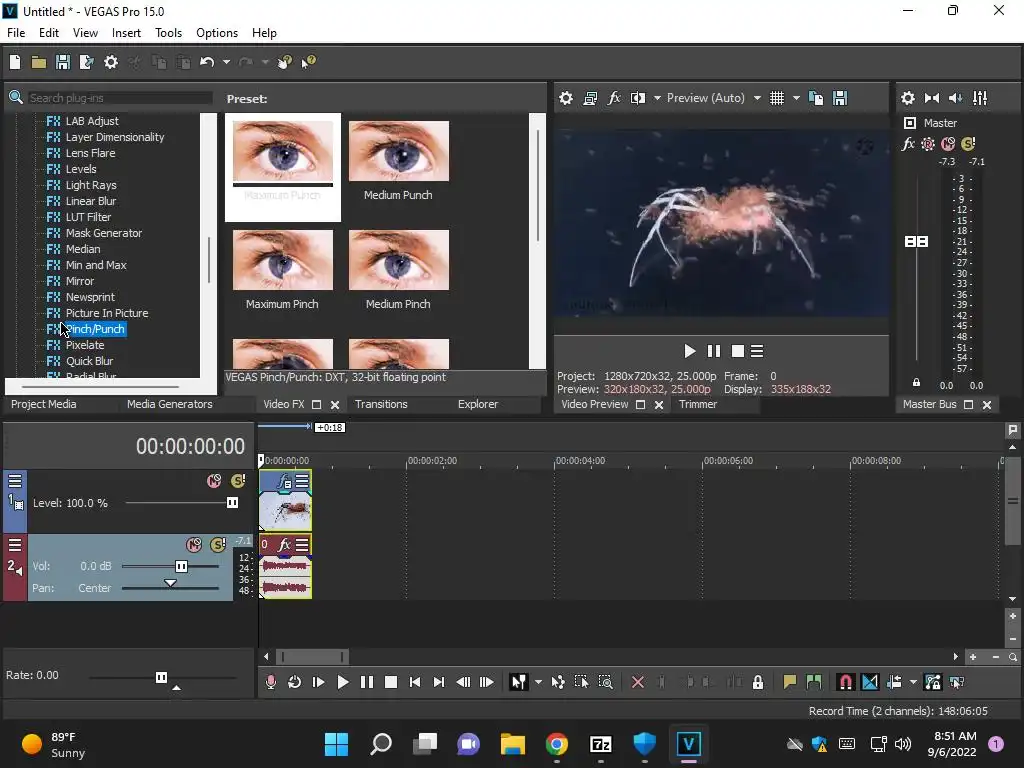The image size is (1024, 768).
Task: Show the preview Overlays grid icon
Action: (x=776, y=98)
